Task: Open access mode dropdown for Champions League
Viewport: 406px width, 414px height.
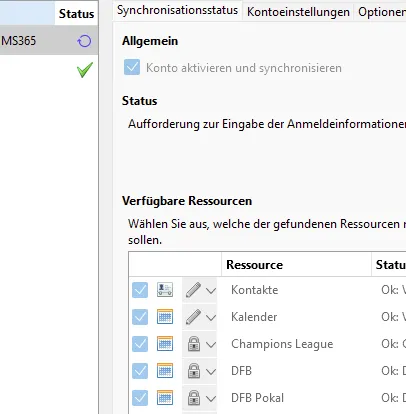Action: [x=211, y=344]
